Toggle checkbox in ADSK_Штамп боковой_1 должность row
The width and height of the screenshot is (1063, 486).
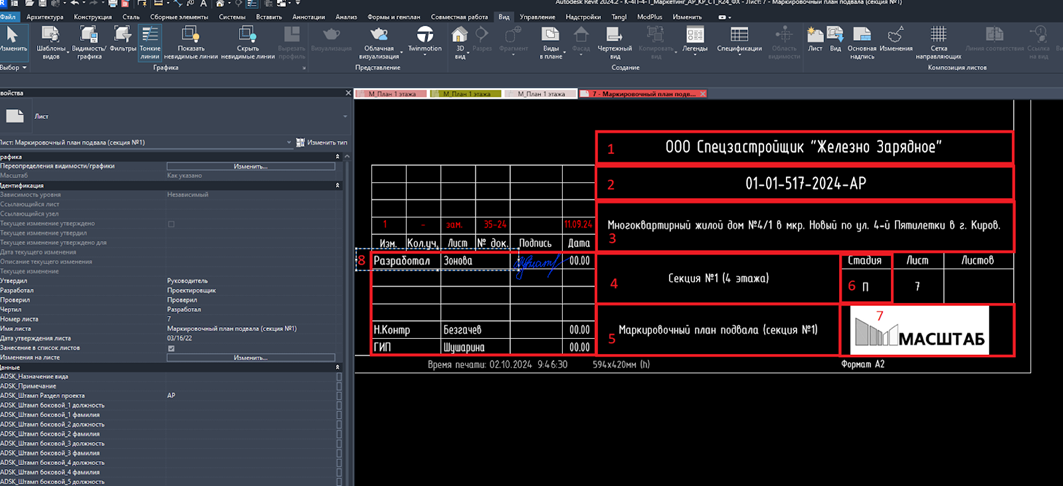(x=339, y=405)
